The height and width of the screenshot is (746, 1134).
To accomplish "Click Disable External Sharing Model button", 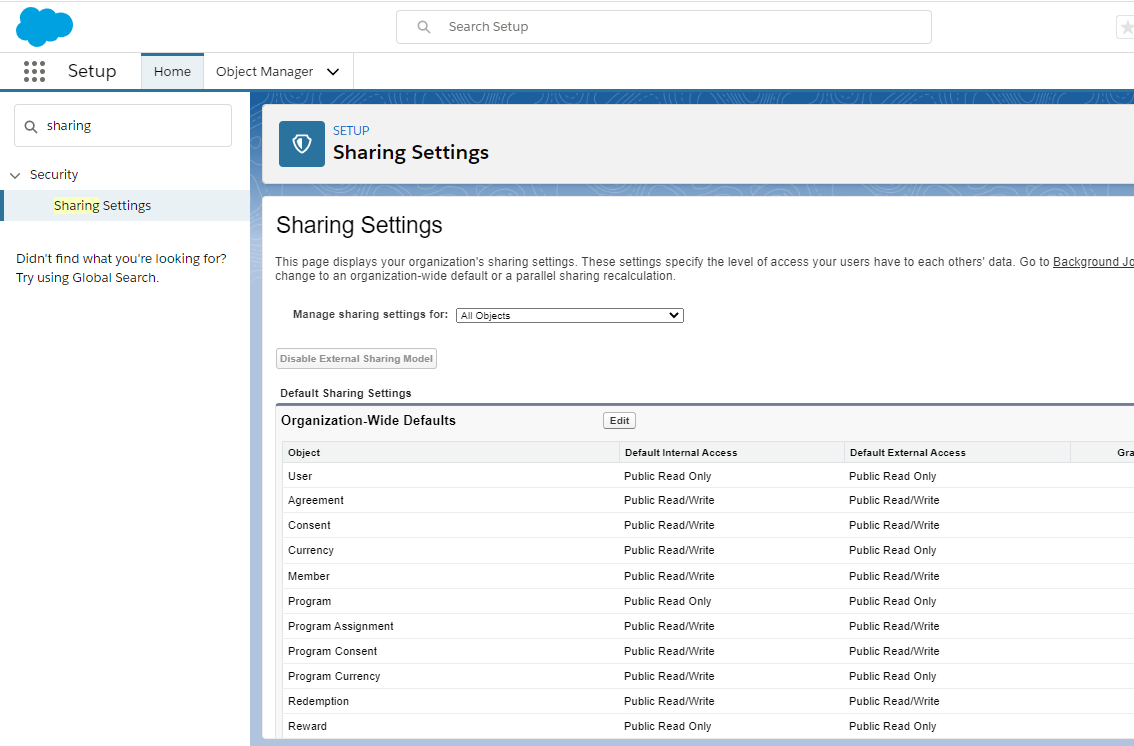I will (x=357, y=359).
